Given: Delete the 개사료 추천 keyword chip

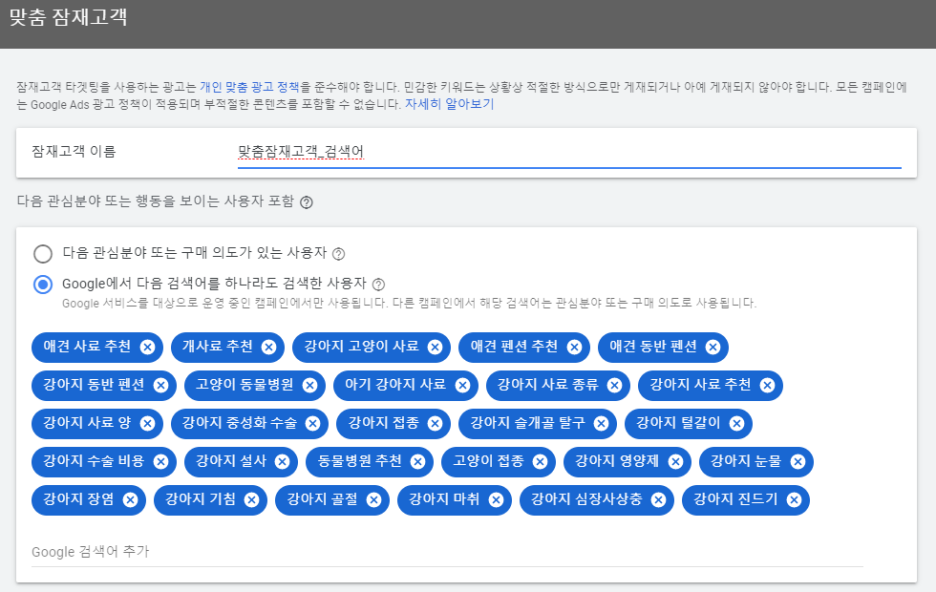Looking at the screenshot, I should click(267, 347).
